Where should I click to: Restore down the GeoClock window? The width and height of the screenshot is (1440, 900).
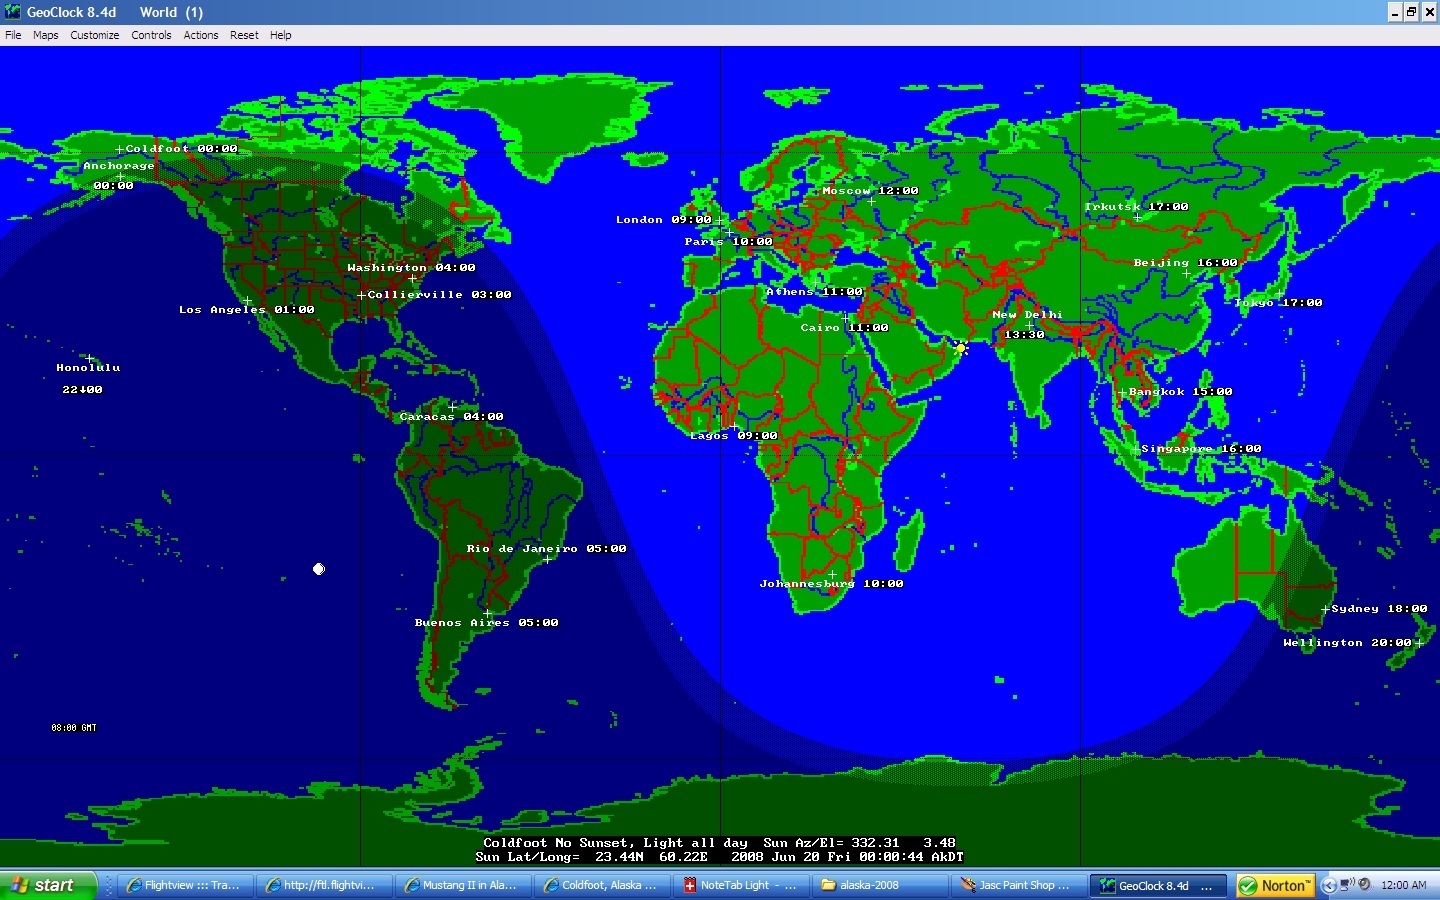(x=1411, y=12)
